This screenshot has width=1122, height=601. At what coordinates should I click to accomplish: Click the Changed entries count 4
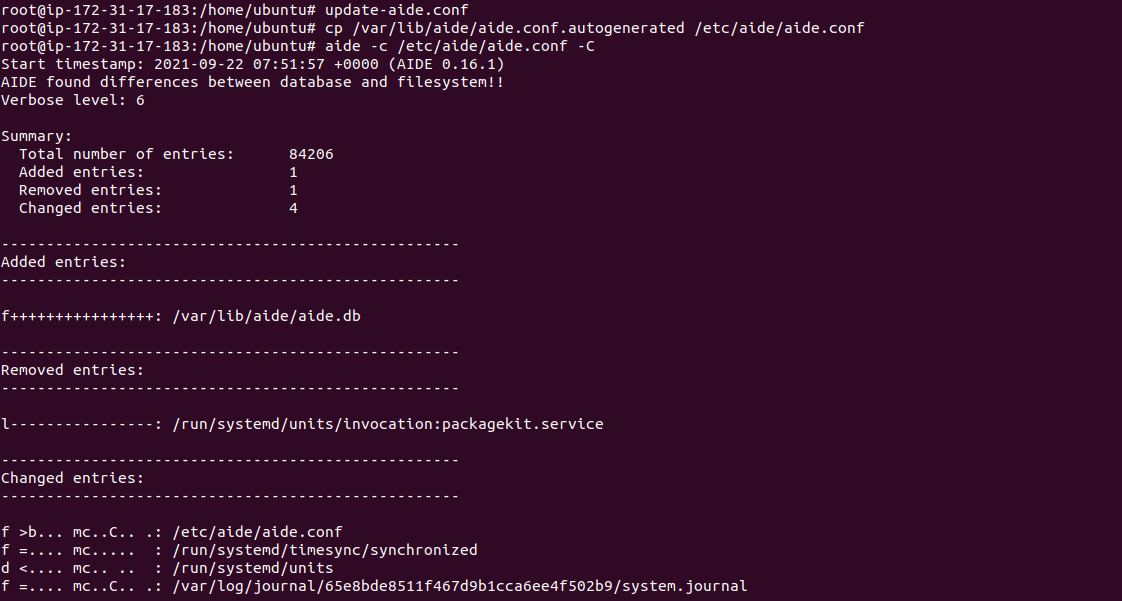coord(293,208)
